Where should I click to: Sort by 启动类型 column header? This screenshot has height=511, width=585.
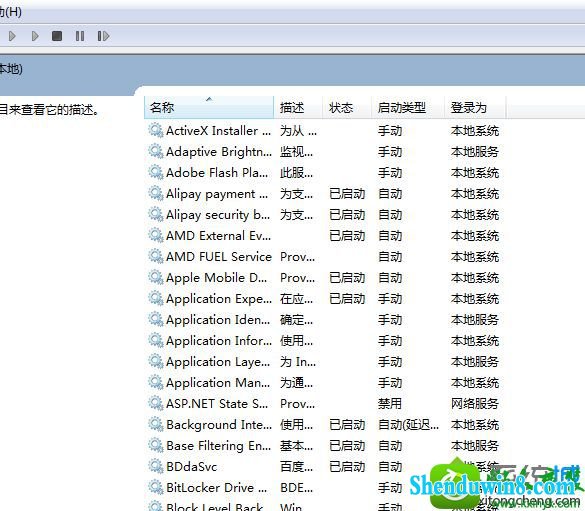pyautogui.click(x=408, y=107)
